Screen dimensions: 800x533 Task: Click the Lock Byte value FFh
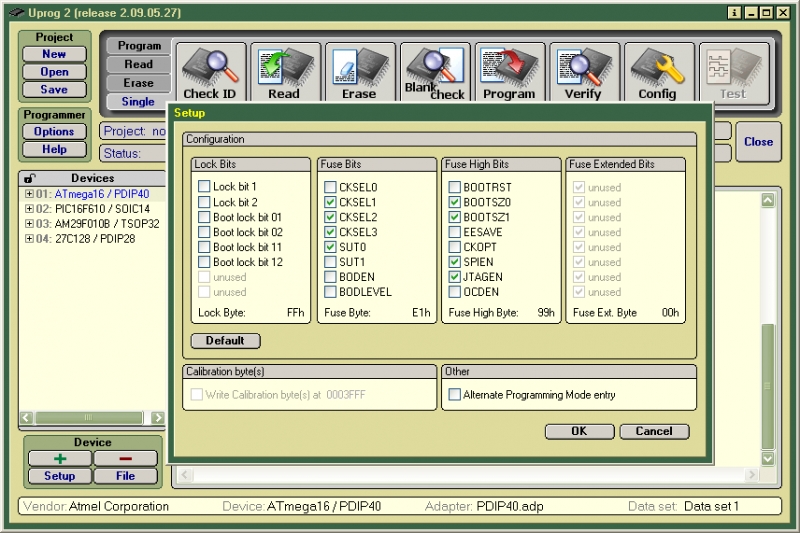click(x=295, y=312)
